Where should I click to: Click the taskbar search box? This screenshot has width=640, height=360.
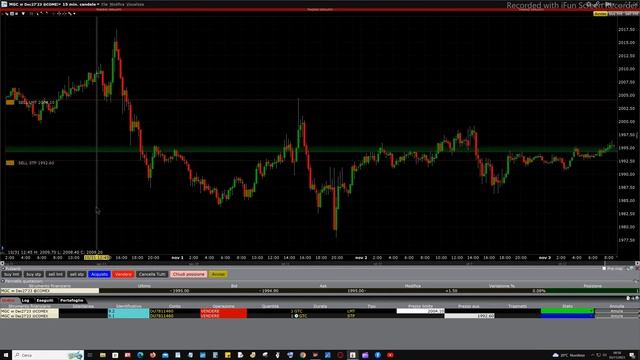coord(48,355)
